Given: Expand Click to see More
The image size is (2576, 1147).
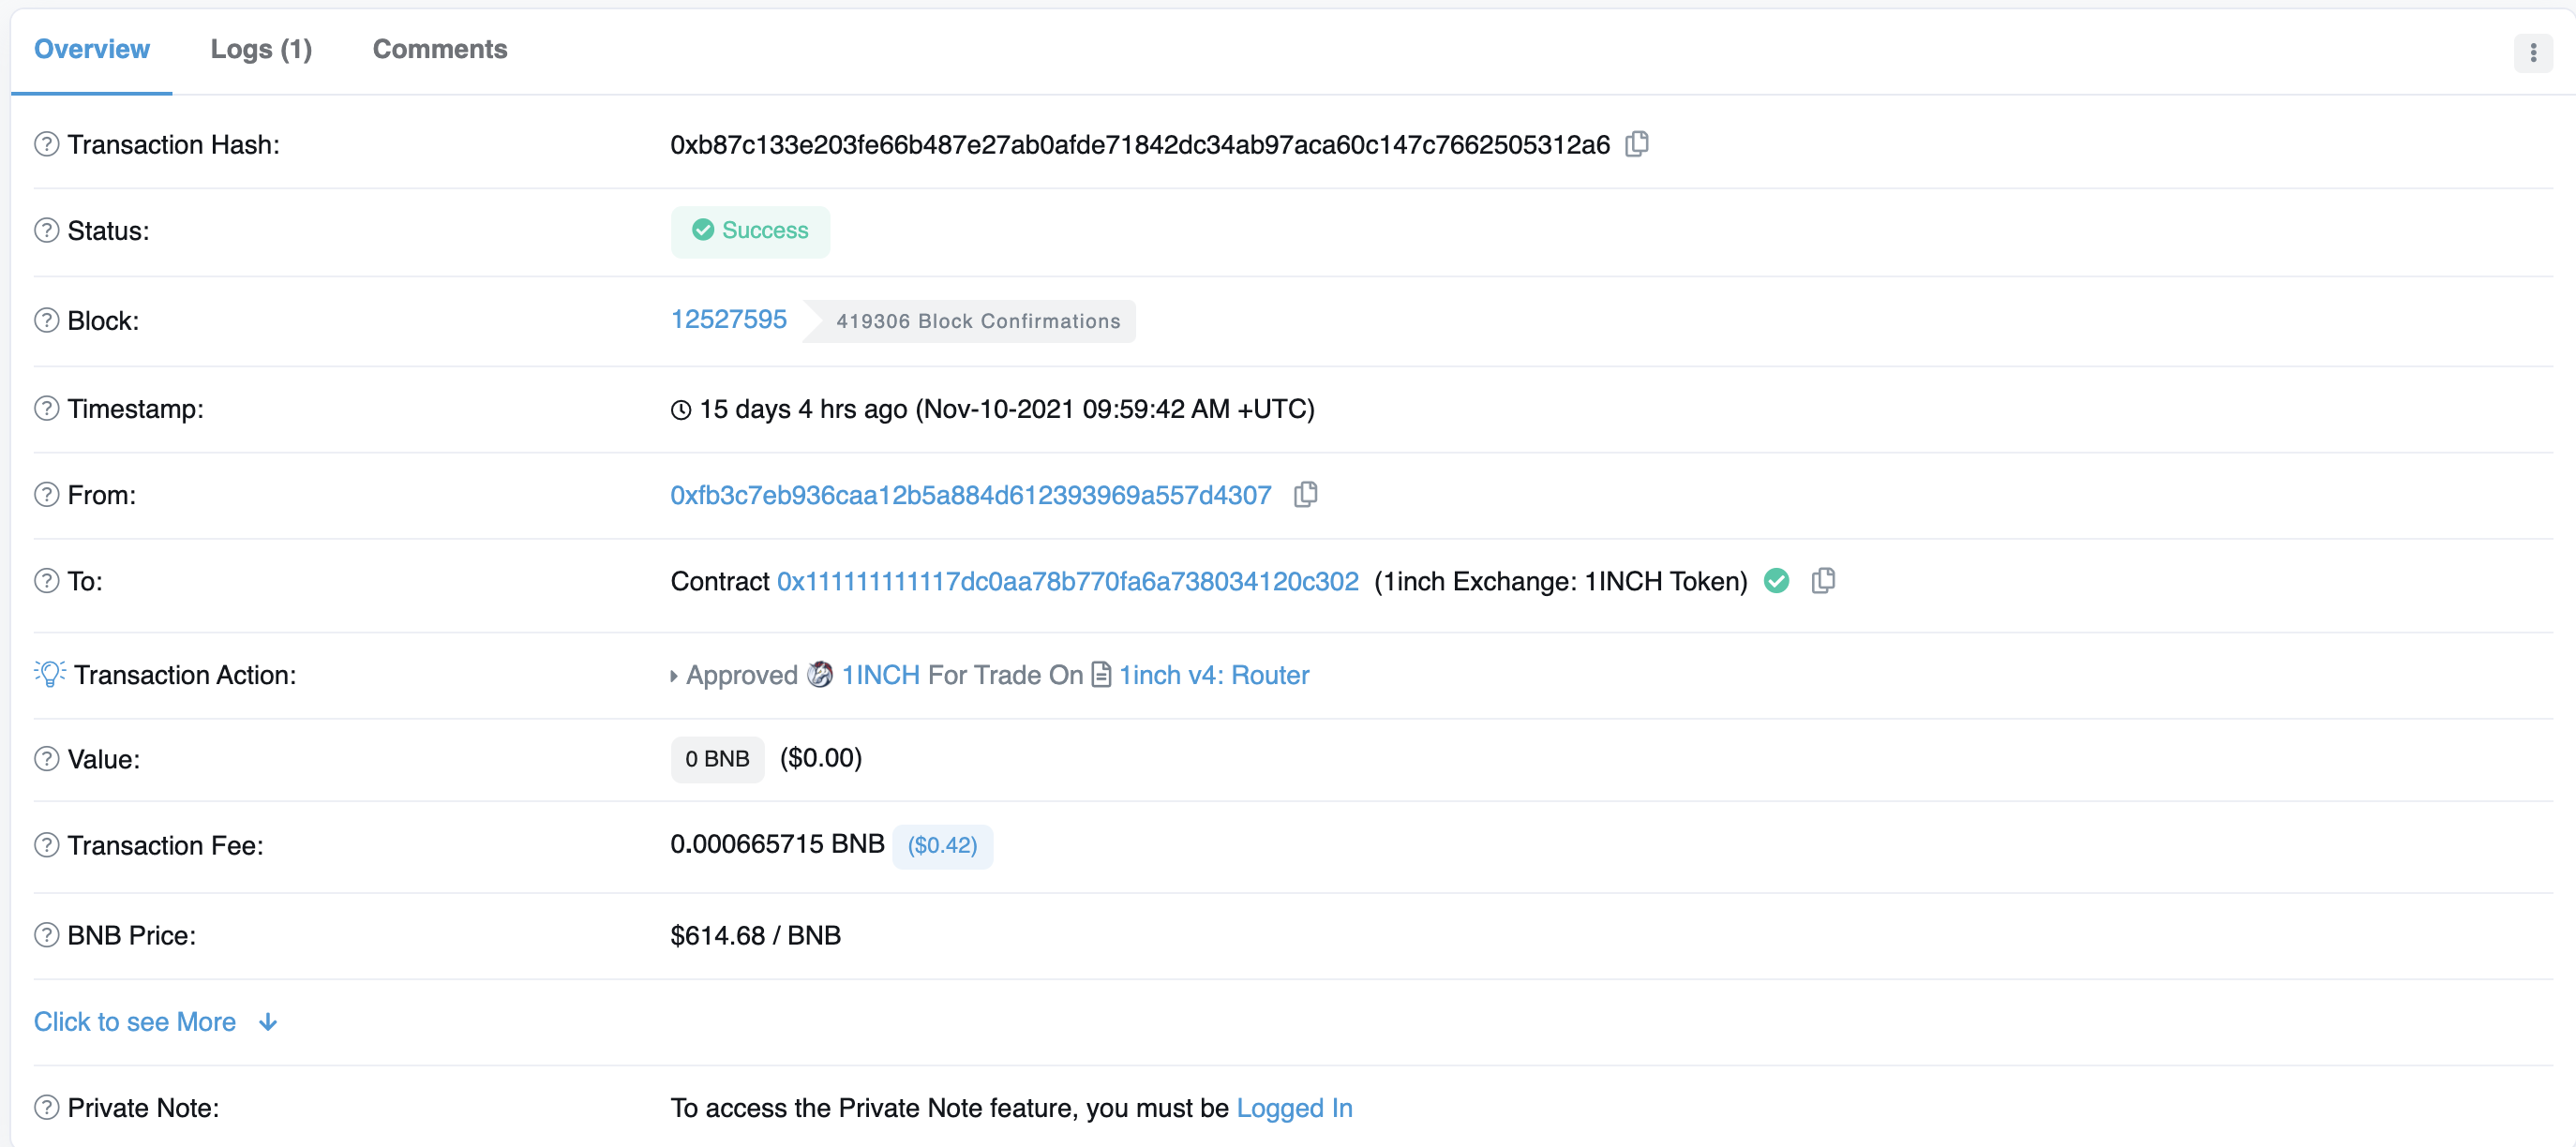Looking at the screenshot, I should [x=135, y=1021].
